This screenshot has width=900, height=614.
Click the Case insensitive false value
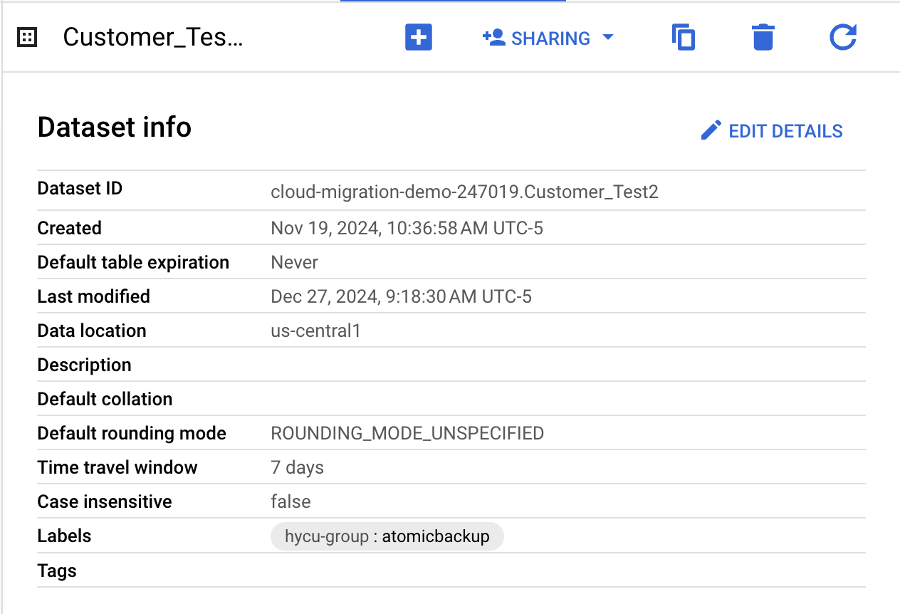290,502
